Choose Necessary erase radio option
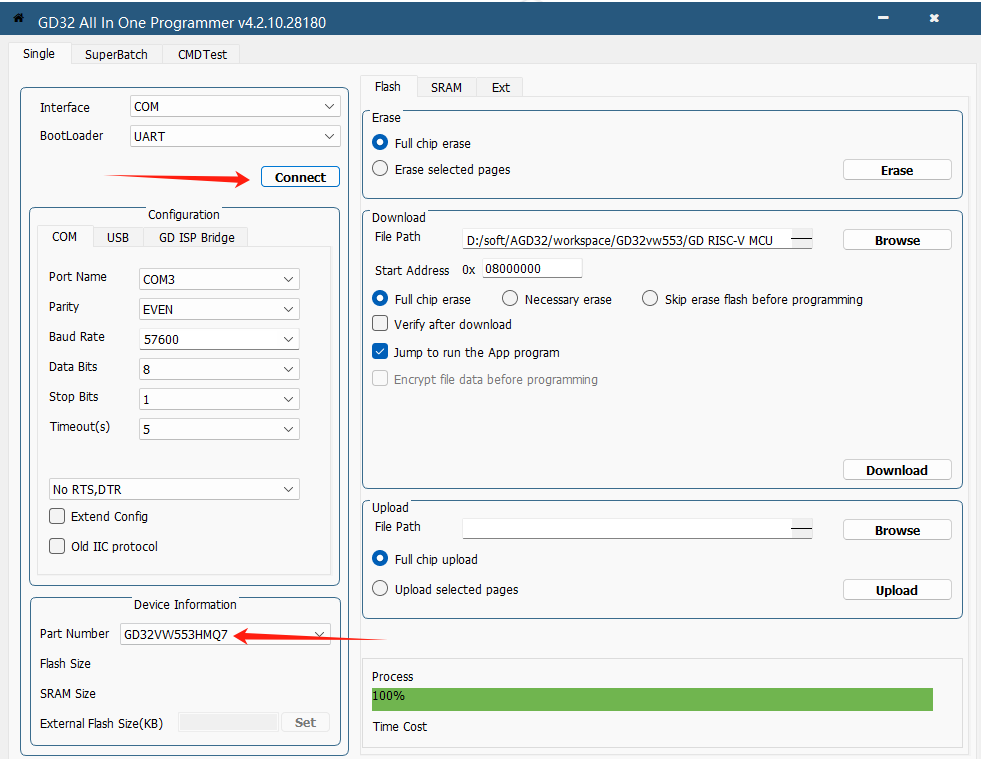The width and height of the screenshot is (981, 759). click(x=510, y=299)
